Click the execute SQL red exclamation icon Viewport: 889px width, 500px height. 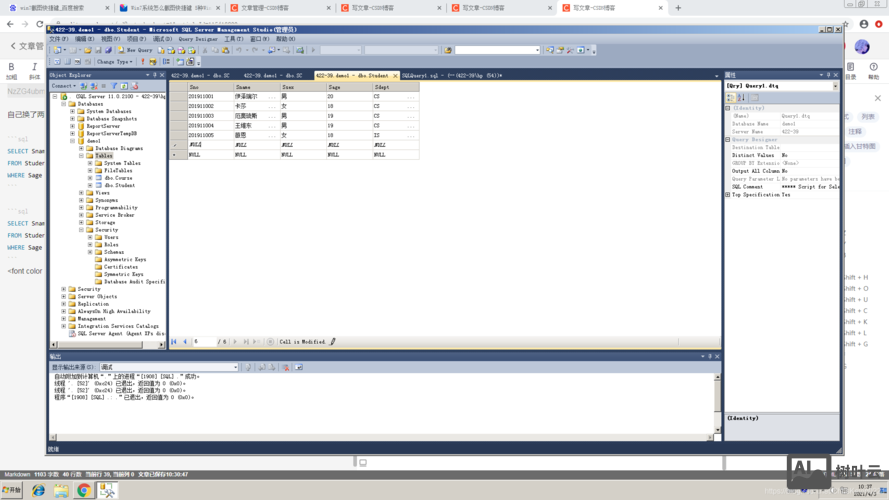tap(143, 62)
